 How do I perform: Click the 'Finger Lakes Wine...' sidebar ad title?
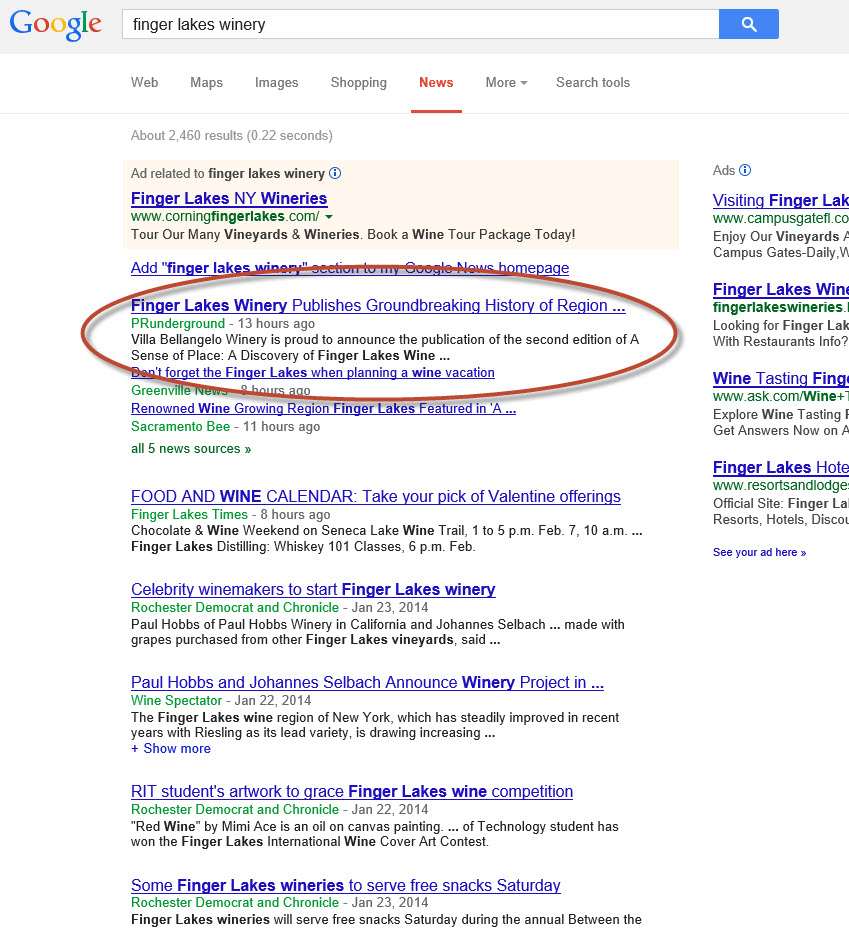pyautogui.click(x=781, y=289)
